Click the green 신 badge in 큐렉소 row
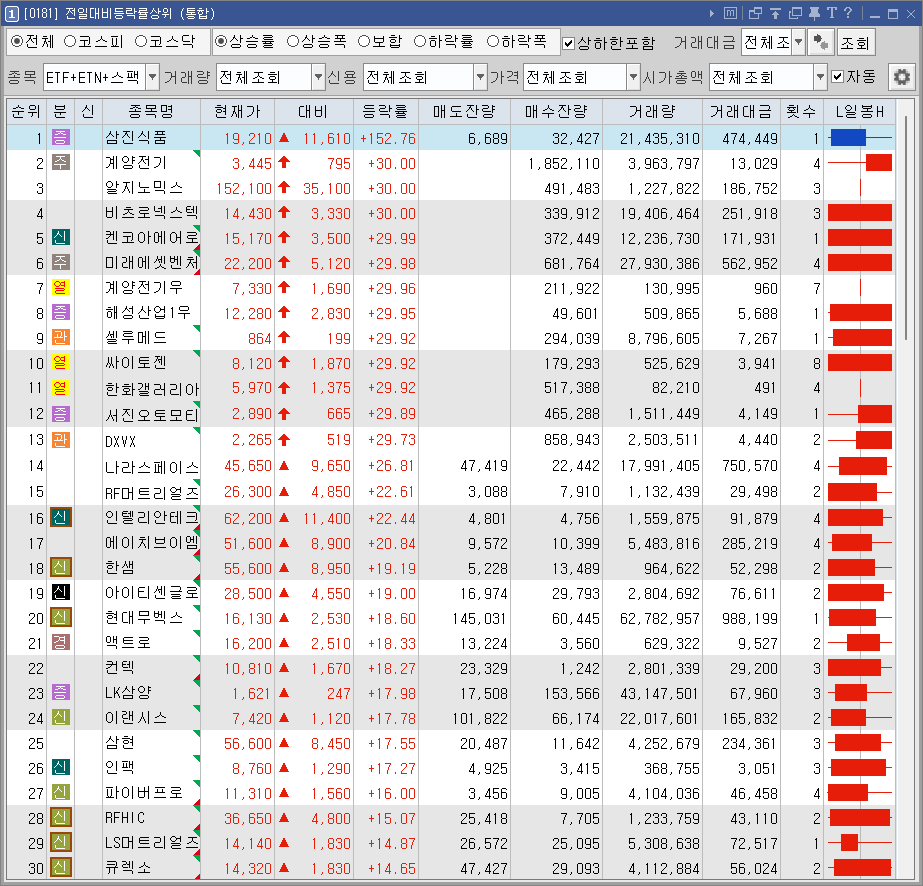This screenshot has width=923, height=886. pyautogui.click(x=61, y=868)
